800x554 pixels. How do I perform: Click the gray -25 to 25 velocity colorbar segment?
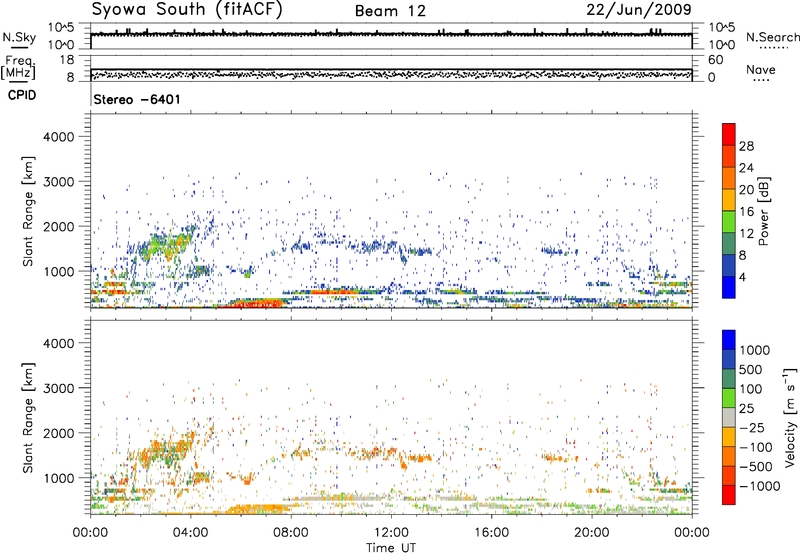click(x=729, y=417)
